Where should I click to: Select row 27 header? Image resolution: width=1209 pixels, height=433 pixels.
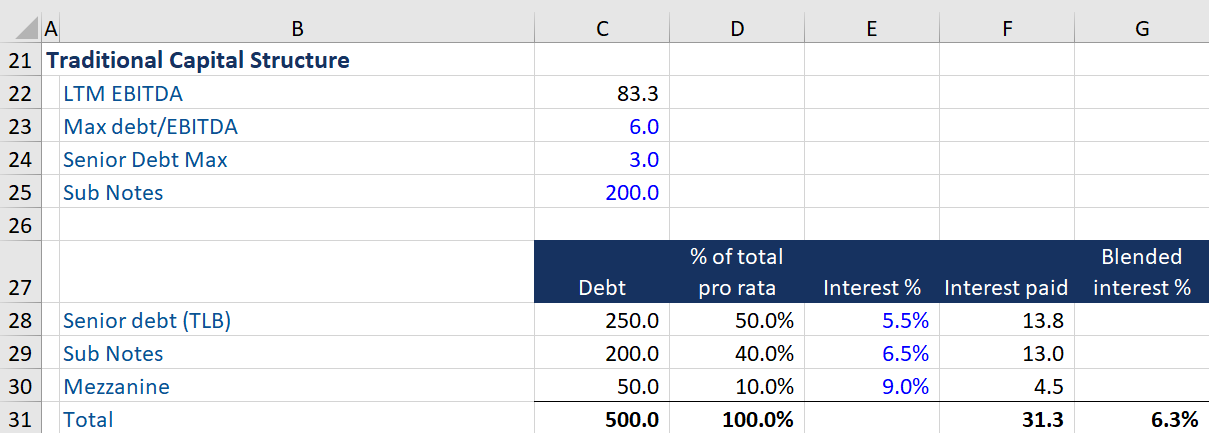tap(20, 288)
